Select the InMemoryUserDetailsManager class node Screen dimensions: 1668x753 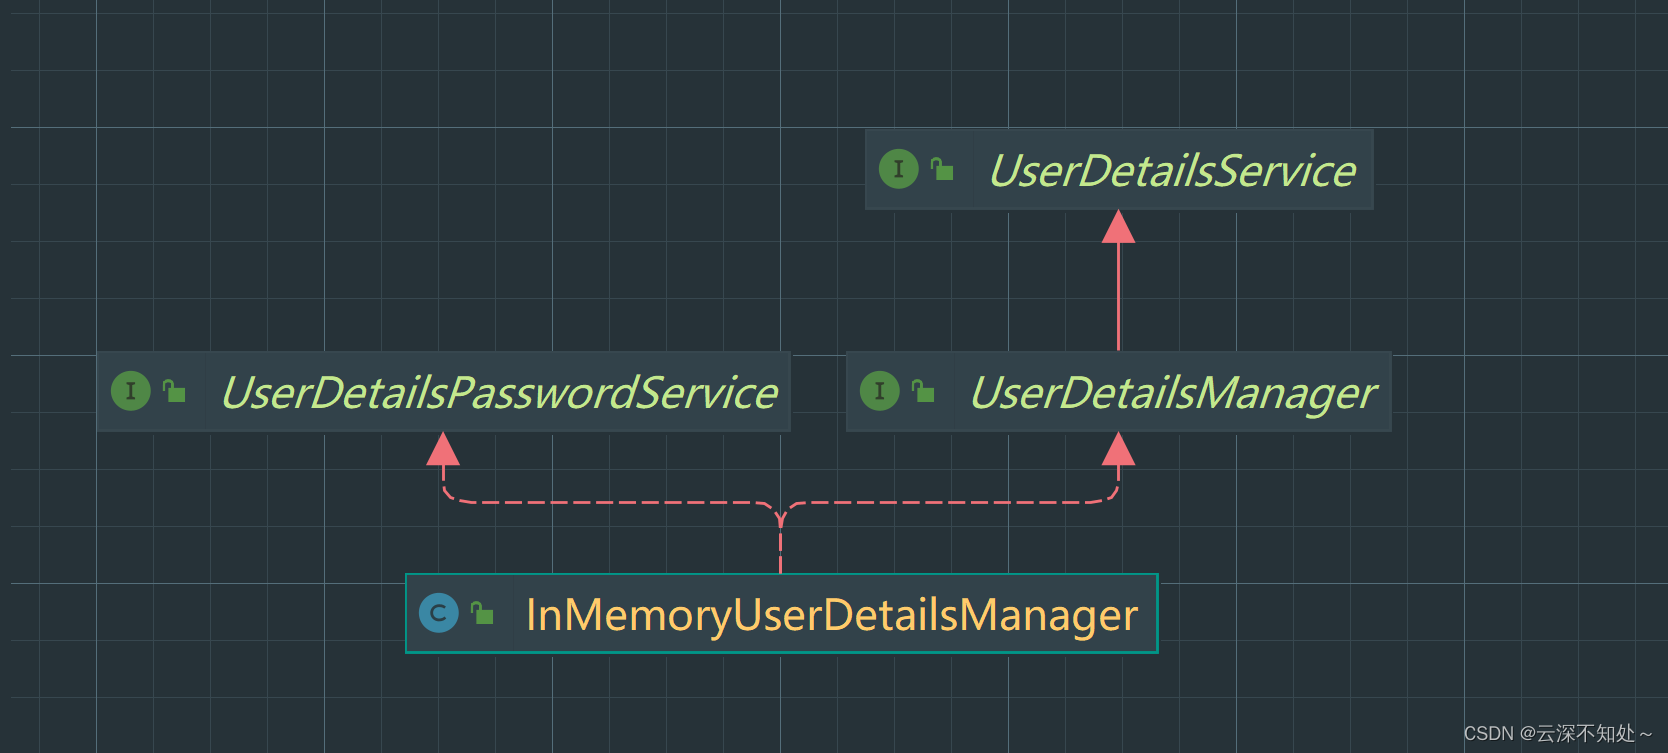781,613
